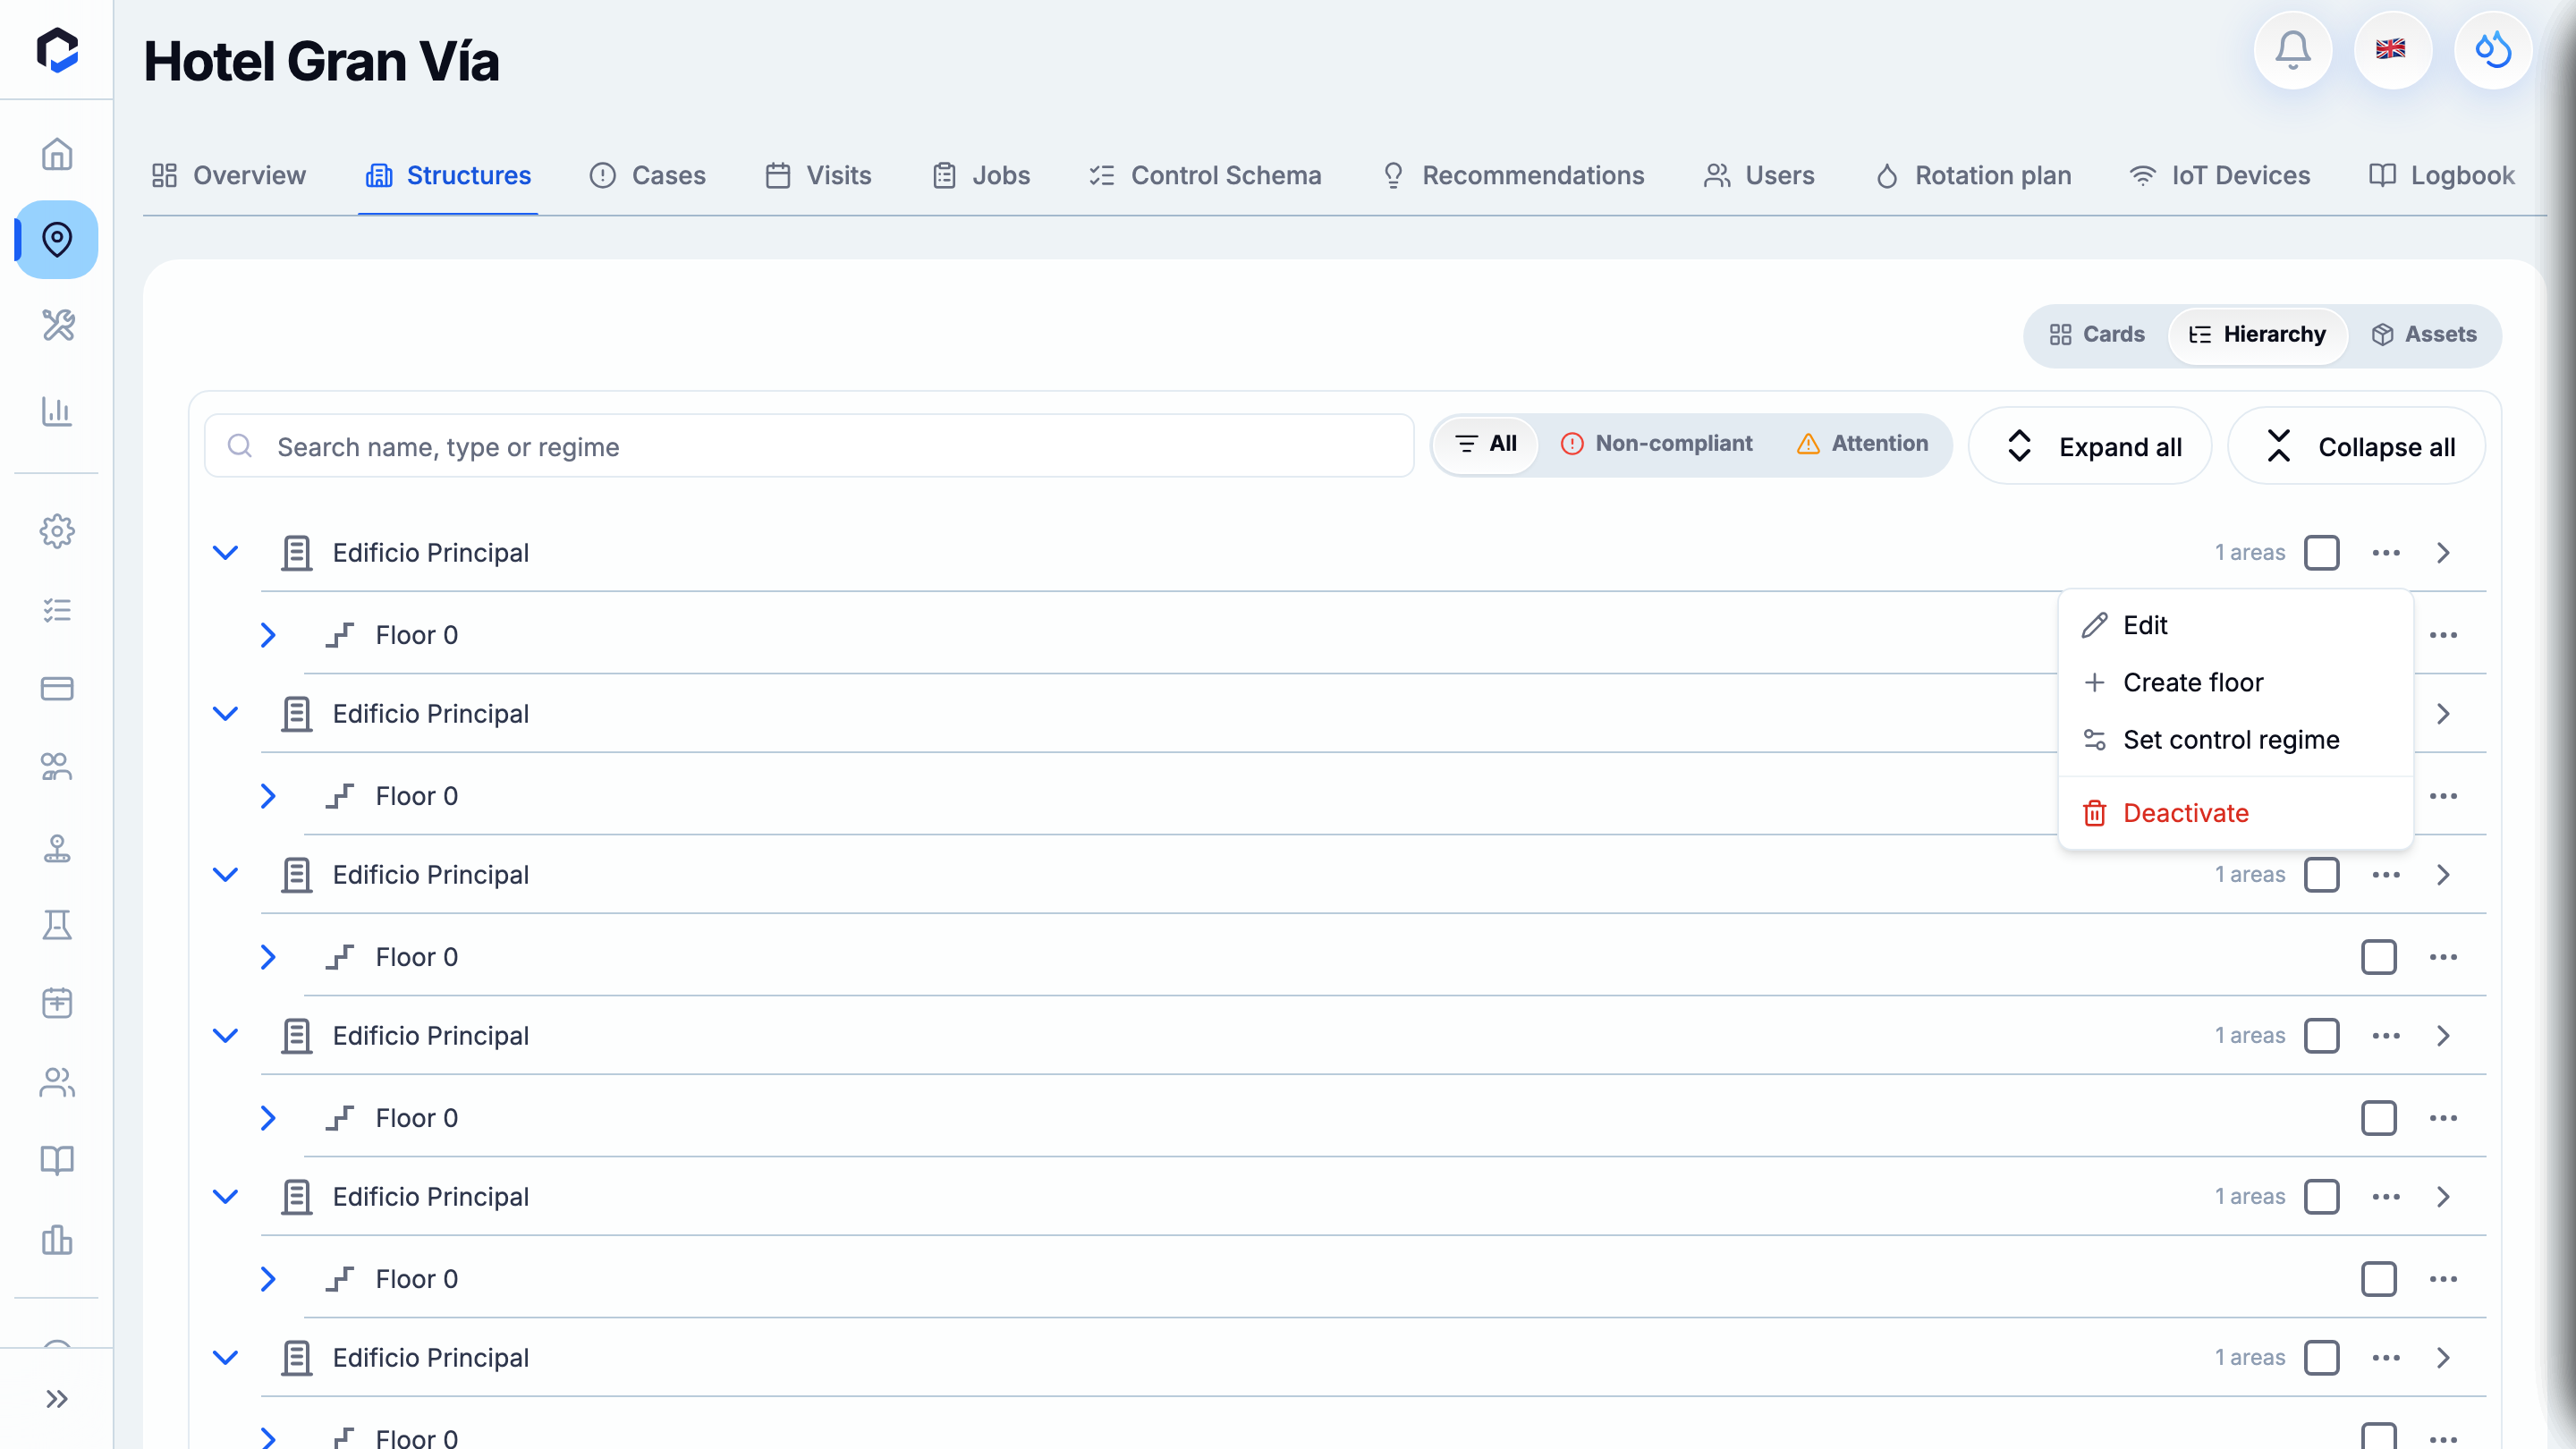The height and width of the screenshot is (1449, 2576).
Task: Open the credit card sidebar icon
Action: pyautogui.click(x=57, y=688)
